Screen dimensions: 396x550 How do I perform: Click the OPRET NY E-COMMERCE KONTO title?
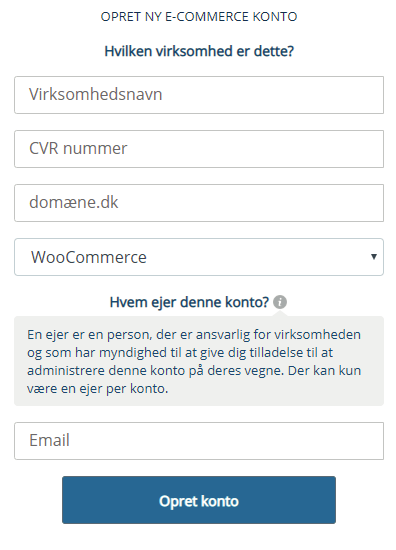(199, 16)
